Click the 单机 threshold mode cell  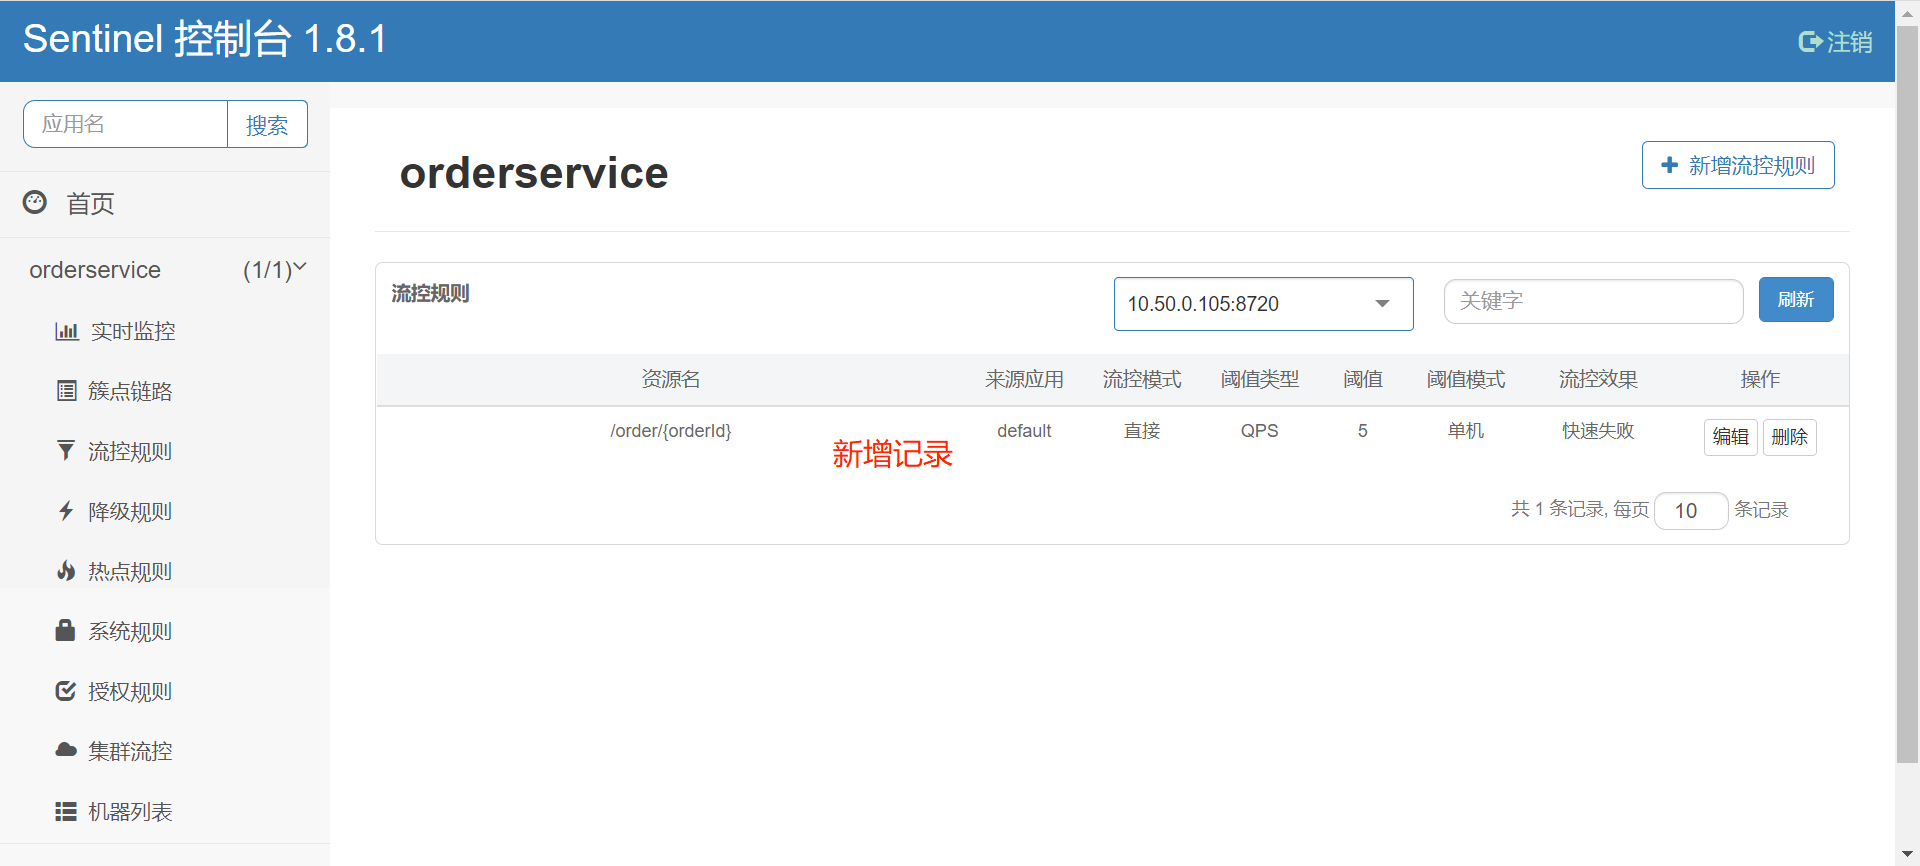point(1466,431)
